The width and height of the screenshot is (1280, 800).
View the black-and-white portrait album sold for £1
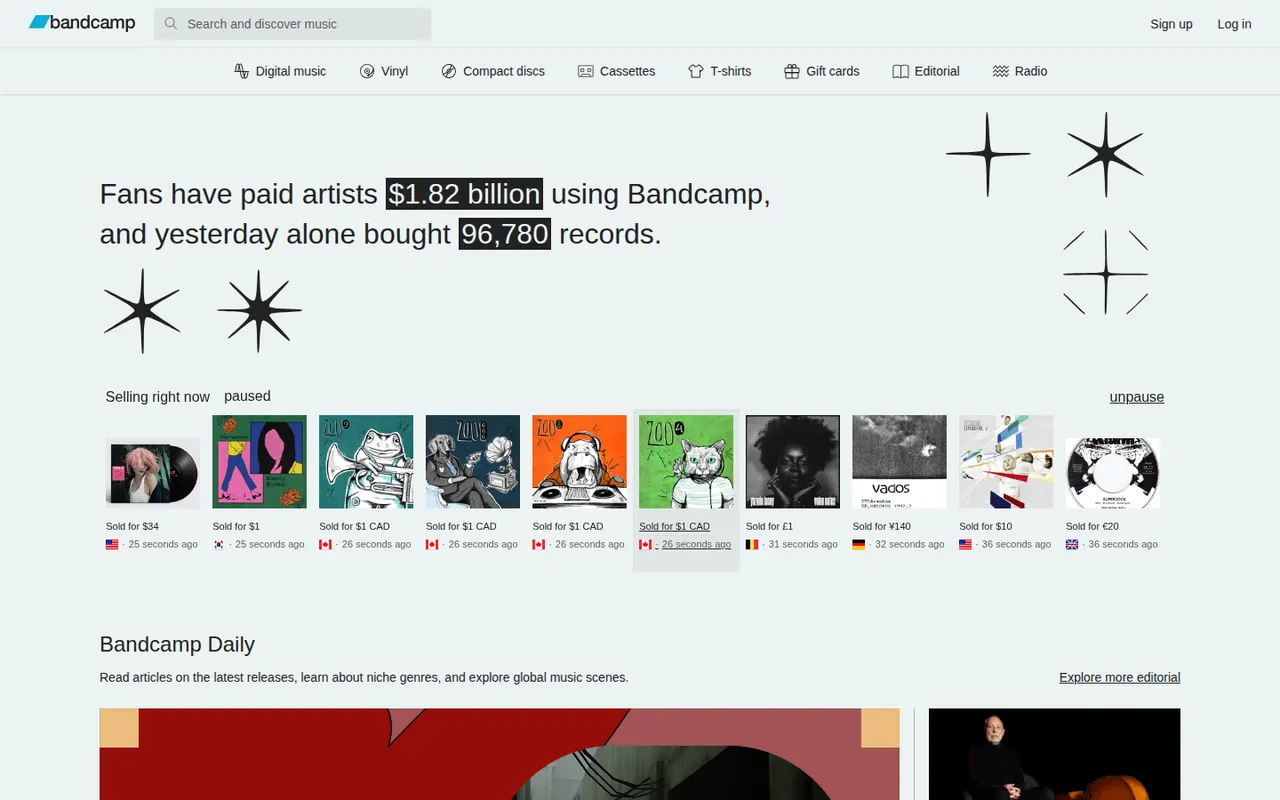(793, 462)
